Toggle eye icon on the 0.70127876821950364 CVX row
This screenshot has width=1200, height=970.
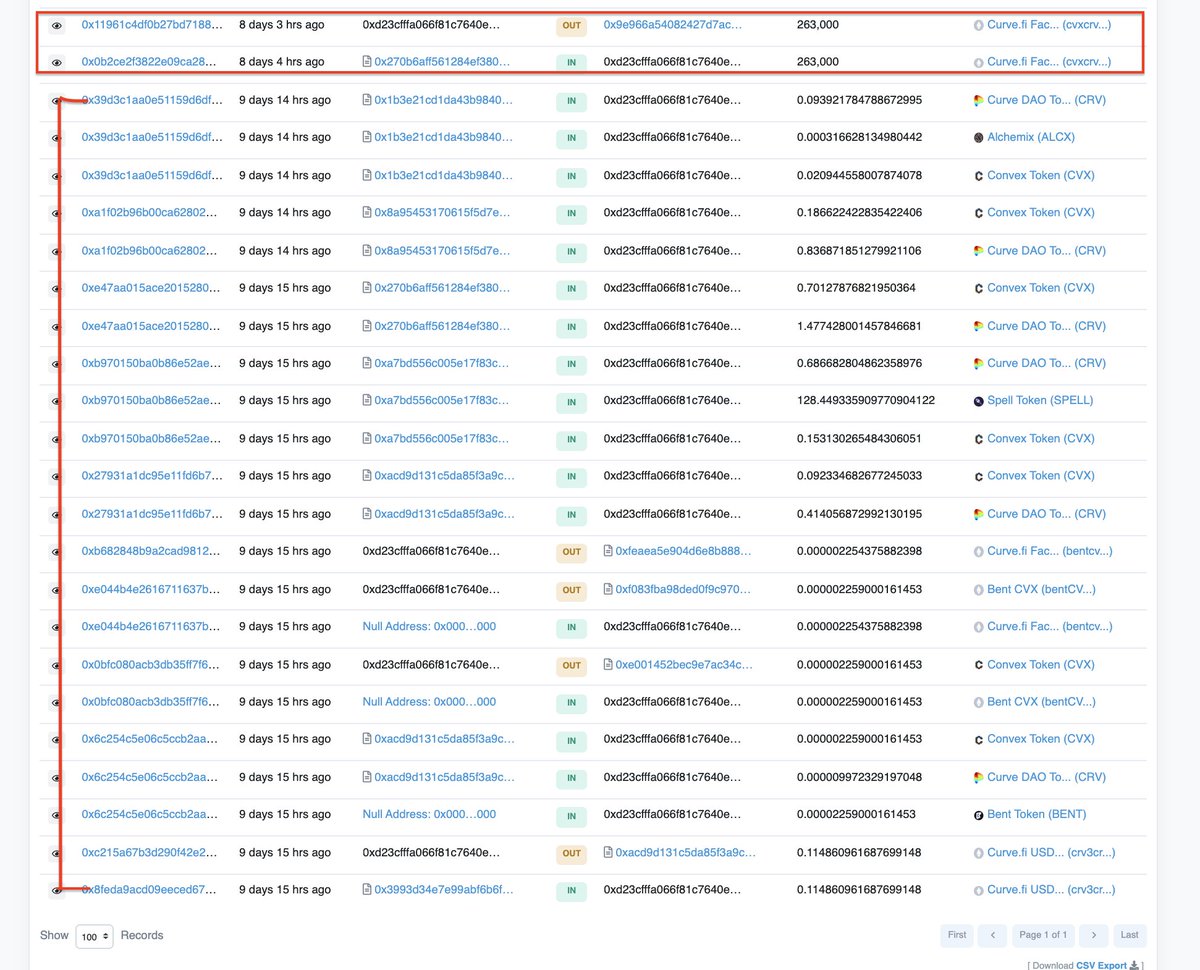click(57, 288)
